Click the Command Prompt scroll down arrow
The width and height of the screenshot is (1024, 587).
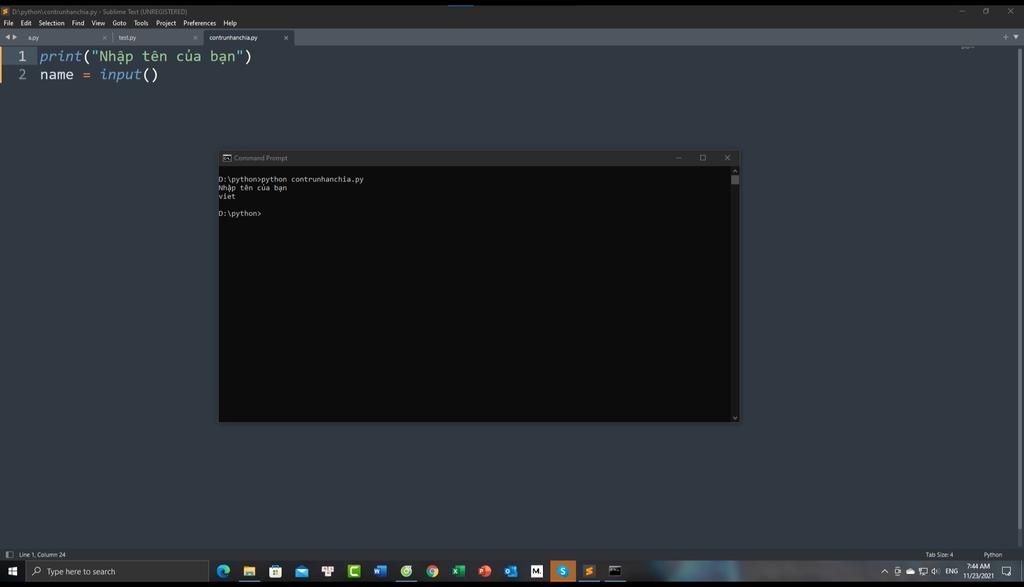735,418
